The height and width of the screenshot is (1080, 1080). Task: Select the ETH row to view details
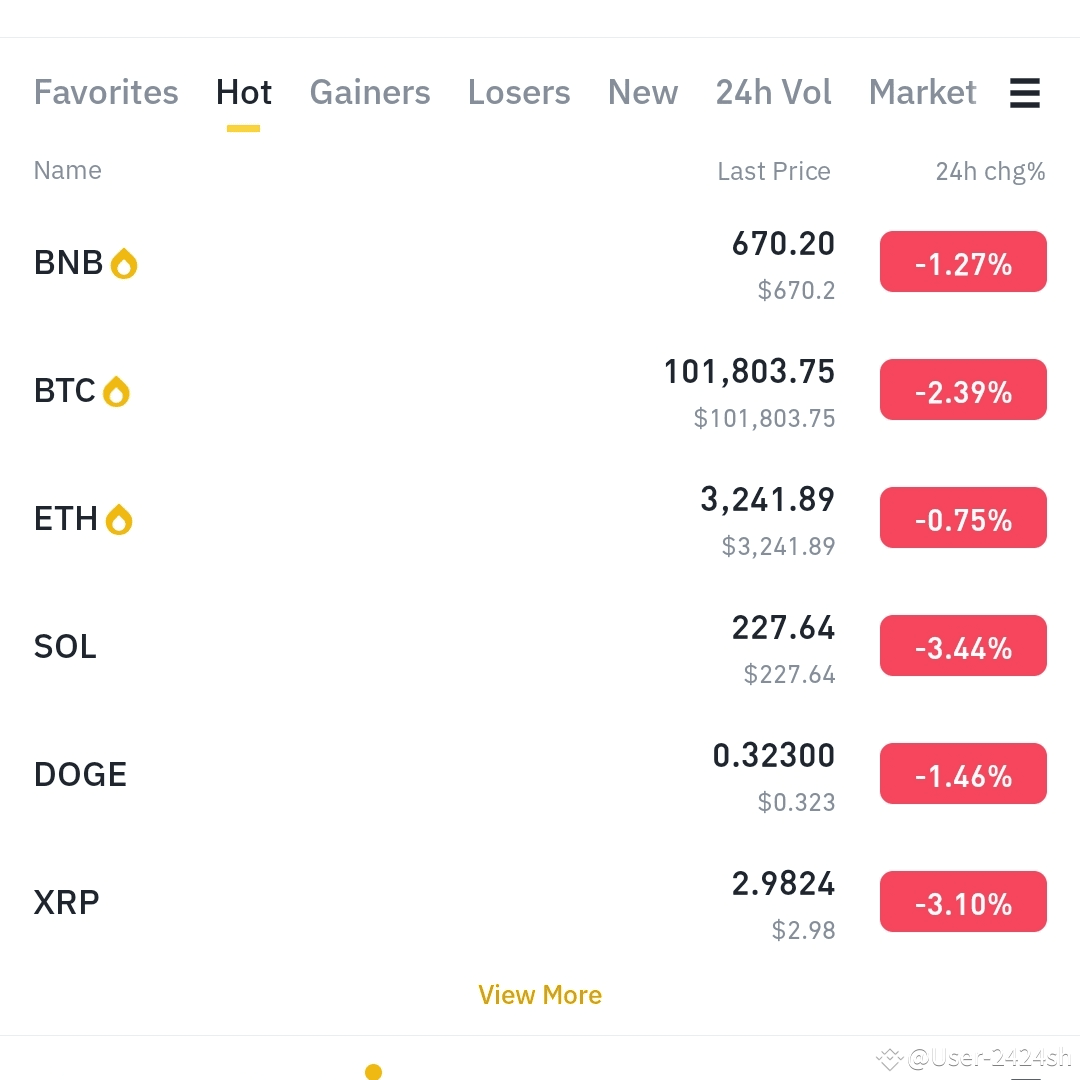point(400,519)
